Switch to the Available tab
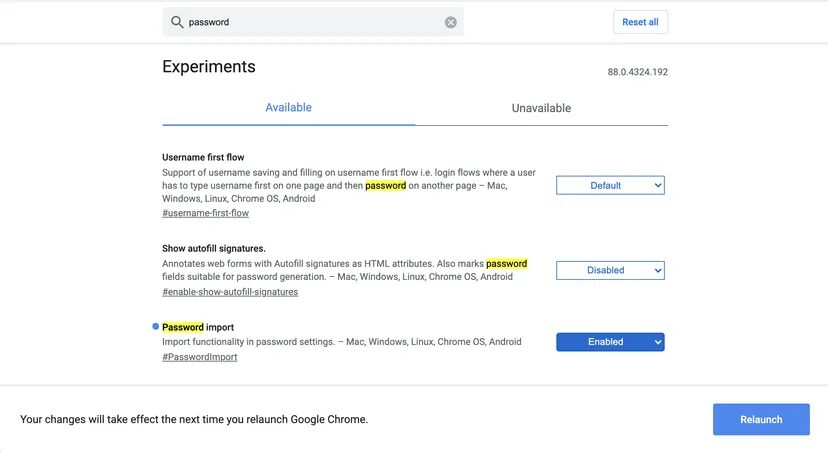This screenshot has width=828, height=452. 288,108
